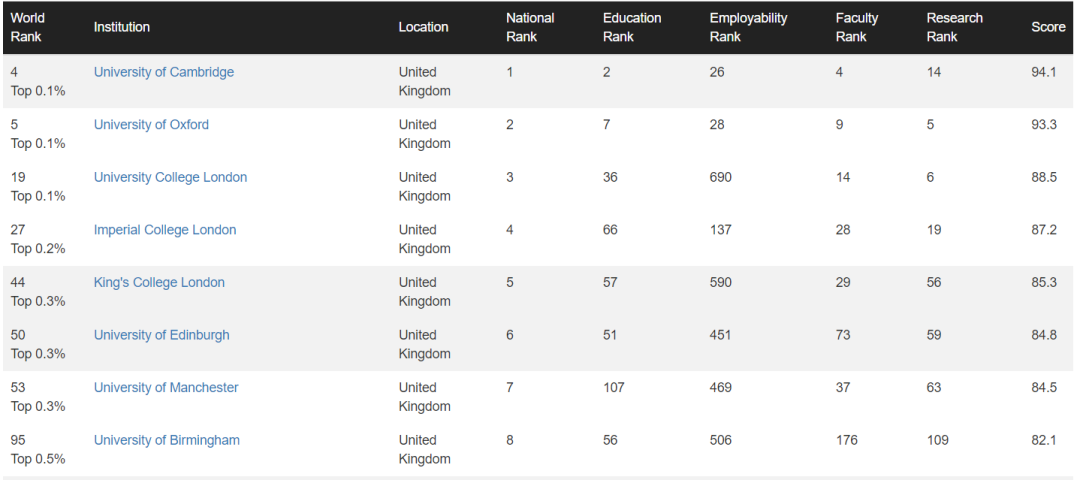Open the University of Birmingham link

coord(167,440)
